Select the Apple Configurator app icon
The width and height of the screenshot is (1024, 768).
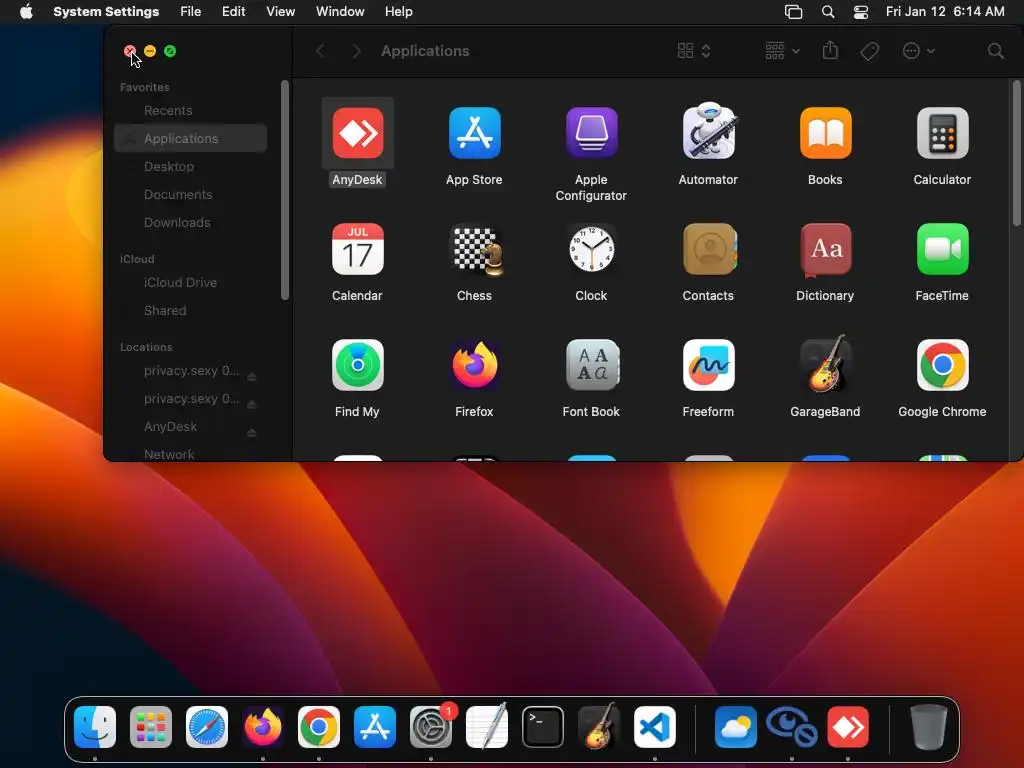pos(591,133)
